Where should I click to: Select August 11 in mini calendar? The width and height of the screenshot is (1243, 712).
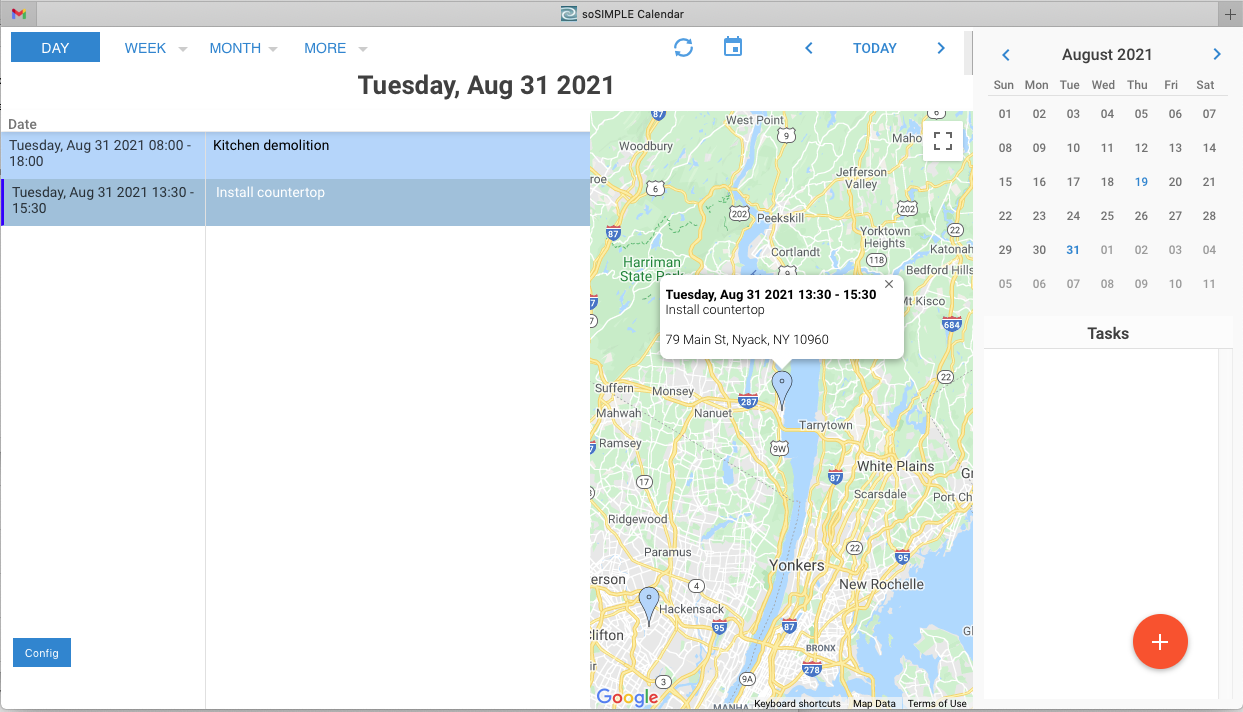1107,148
